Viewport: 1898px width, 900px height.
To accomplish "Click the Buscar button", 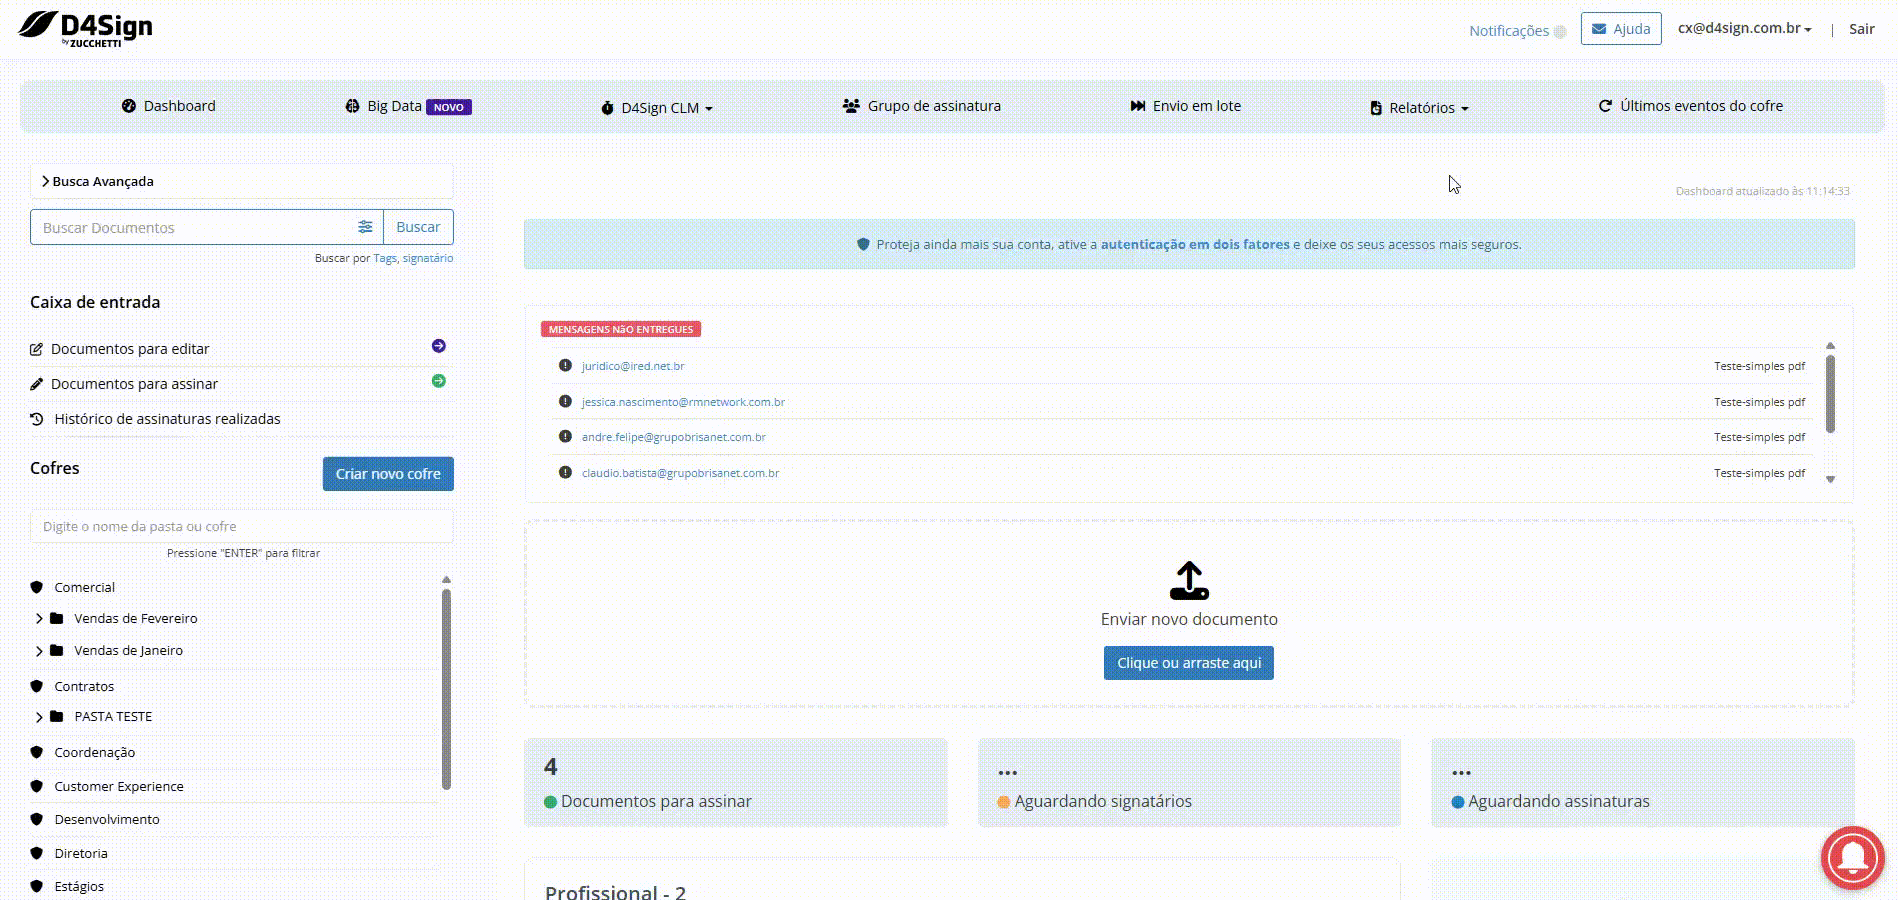I will [418, 227].
